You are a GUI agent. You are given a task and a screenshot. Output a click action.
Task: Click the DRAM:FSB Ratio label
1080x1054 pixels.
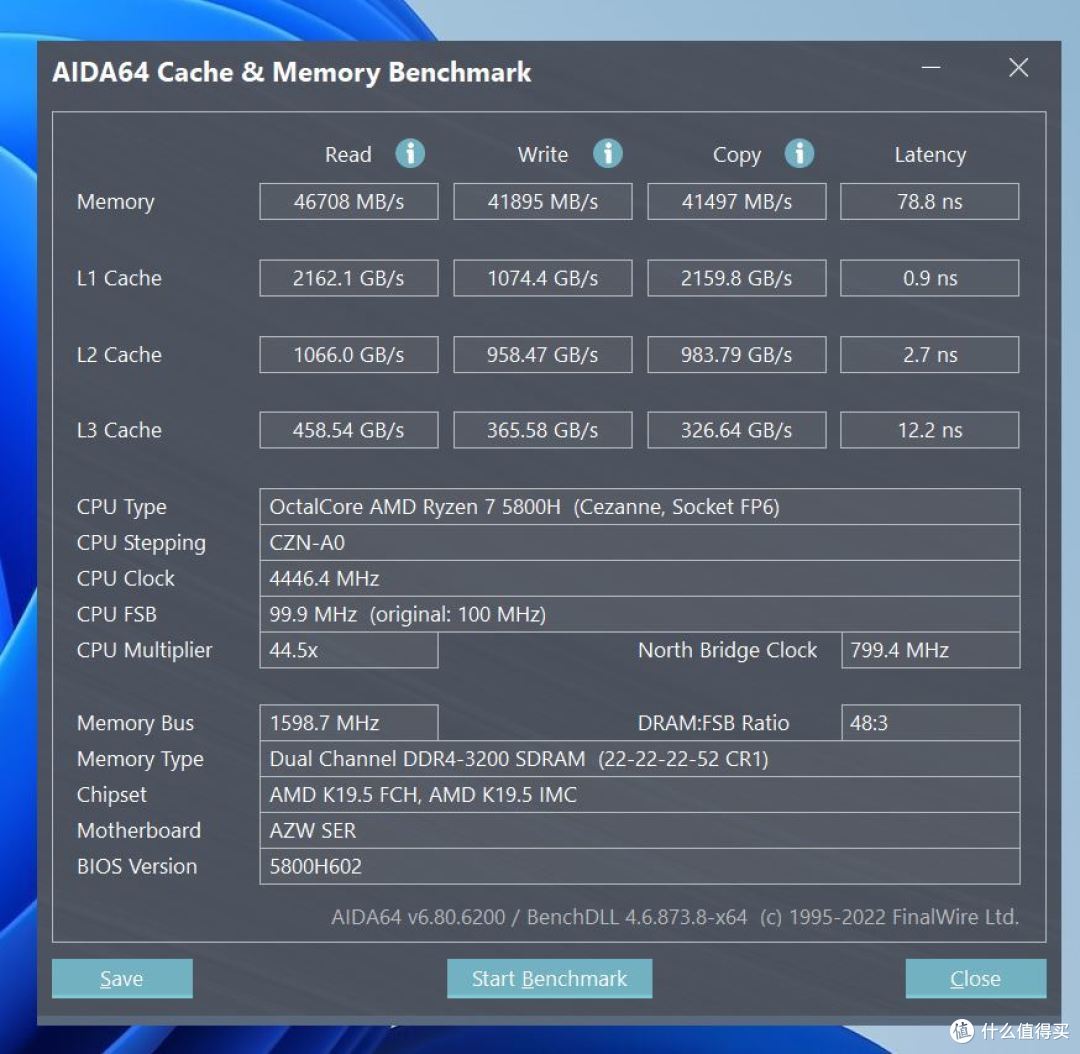pos(714,723)
